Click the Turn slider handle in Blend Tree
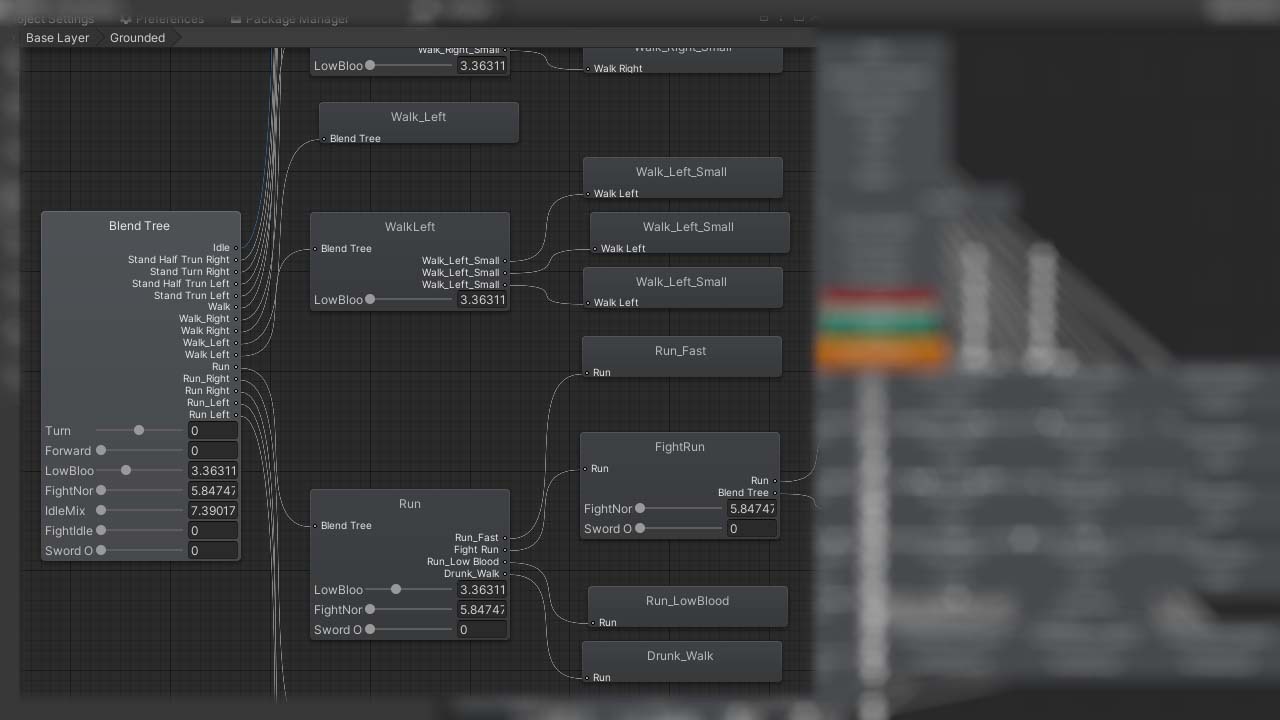Viewport: 1280px width, 720px height. click(139, 430)
